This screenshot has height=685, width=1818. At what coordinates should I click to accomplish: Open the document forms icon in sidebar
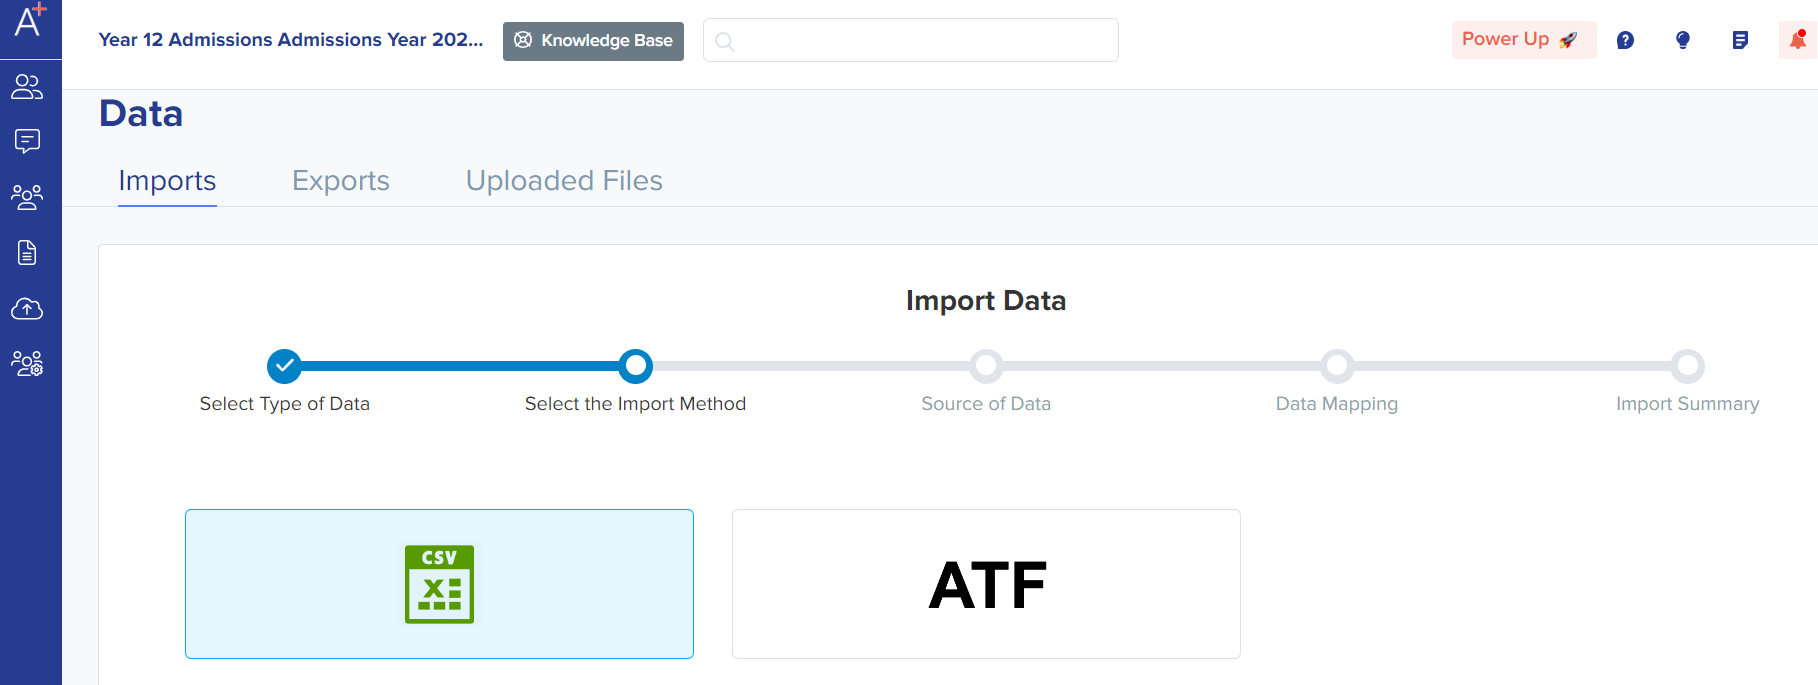click(x=27, y=252)
